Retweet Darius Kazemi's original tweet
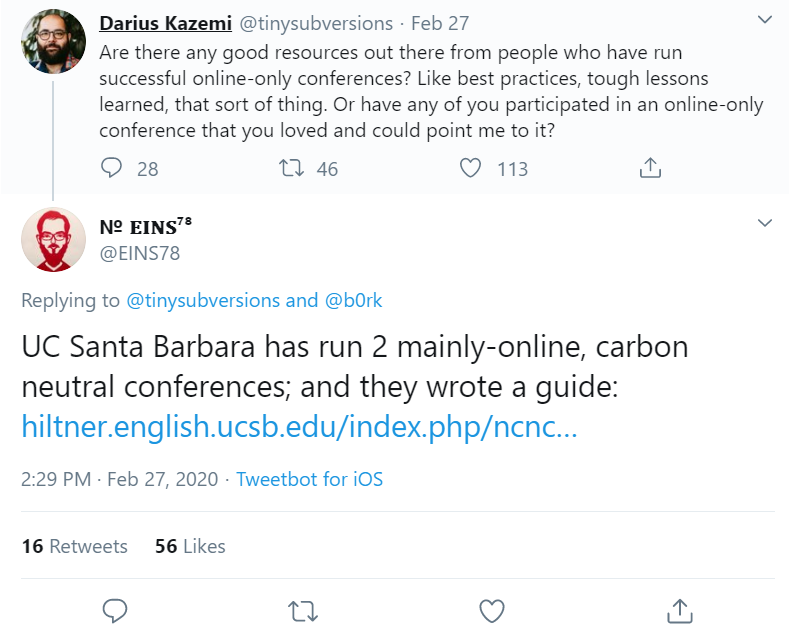Image resolution: width=789 pixels, height=637 pixels. pyautogui.click(x=291, y=168)
